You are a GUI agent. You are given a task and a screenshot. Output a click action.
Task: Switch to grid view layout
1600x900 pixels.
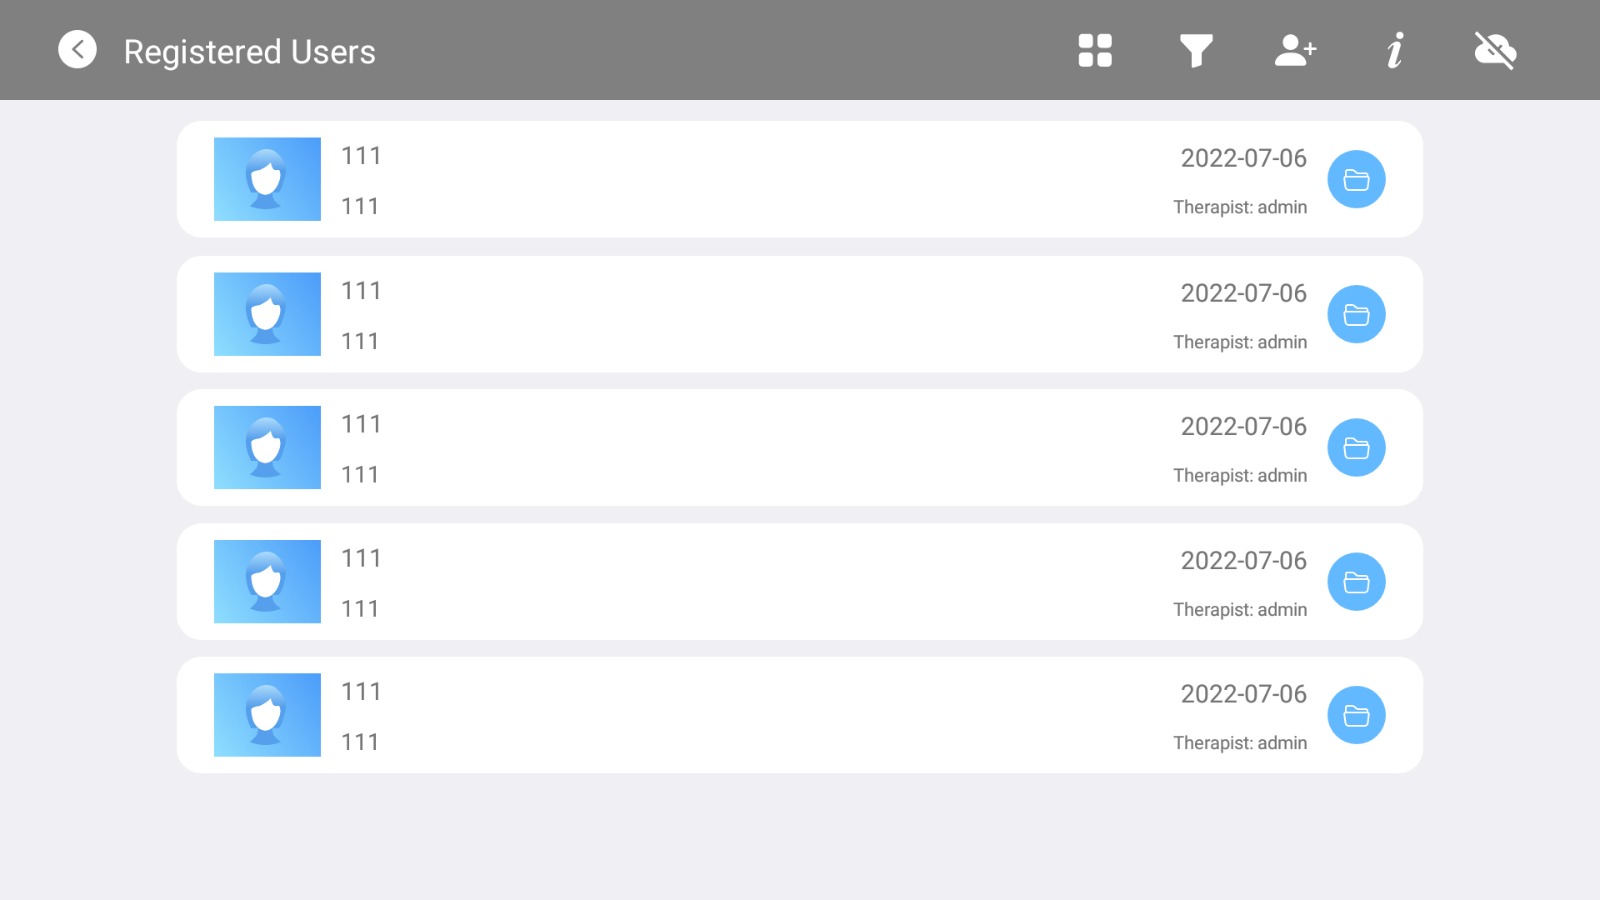1095,50
